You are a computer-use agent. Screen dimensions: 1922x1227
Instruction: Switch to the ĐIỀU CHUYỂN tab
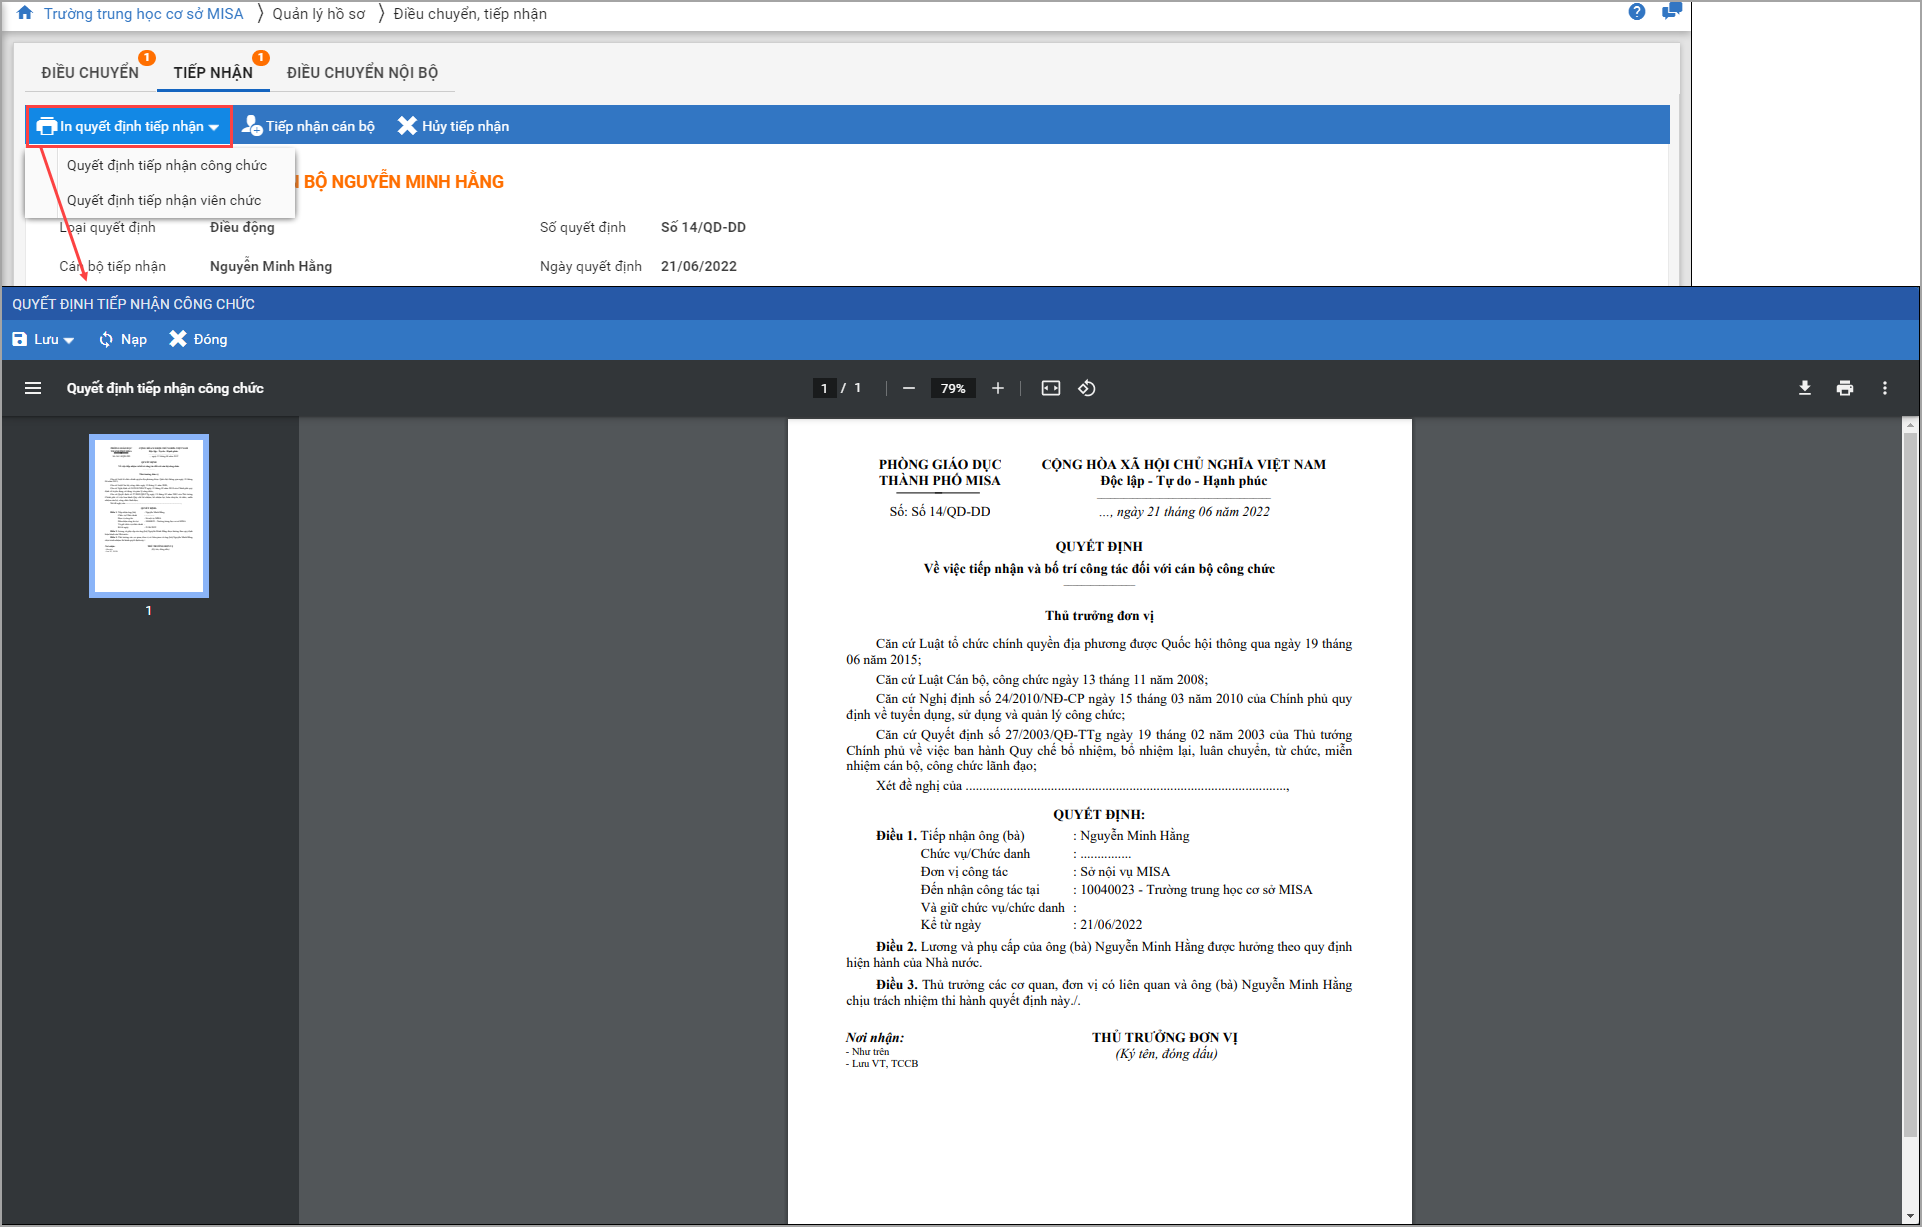tap(90, 72)
